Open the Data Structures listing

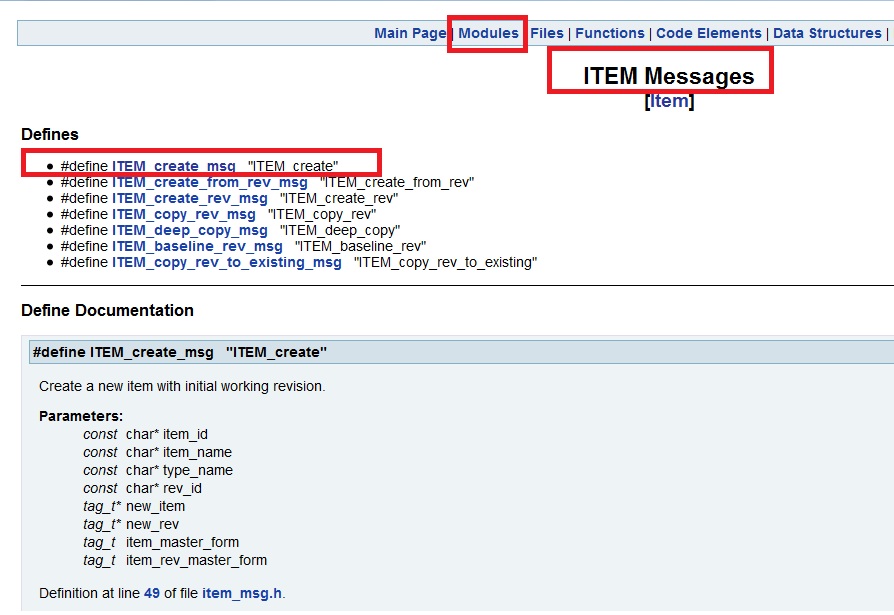(x=827, y=33)
